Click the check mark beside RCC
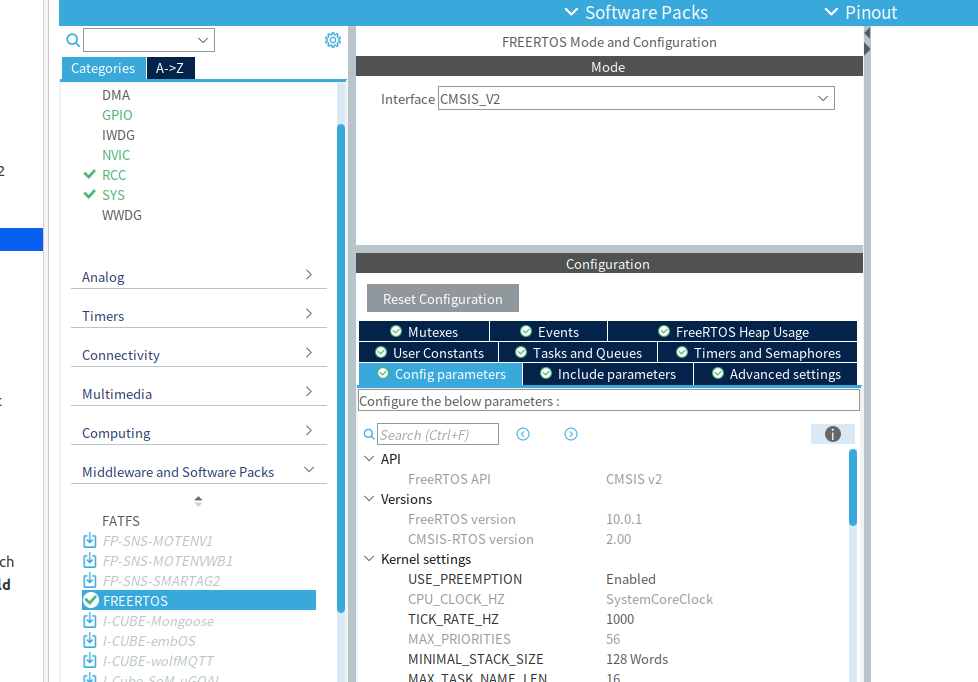 tap(90, 174)
